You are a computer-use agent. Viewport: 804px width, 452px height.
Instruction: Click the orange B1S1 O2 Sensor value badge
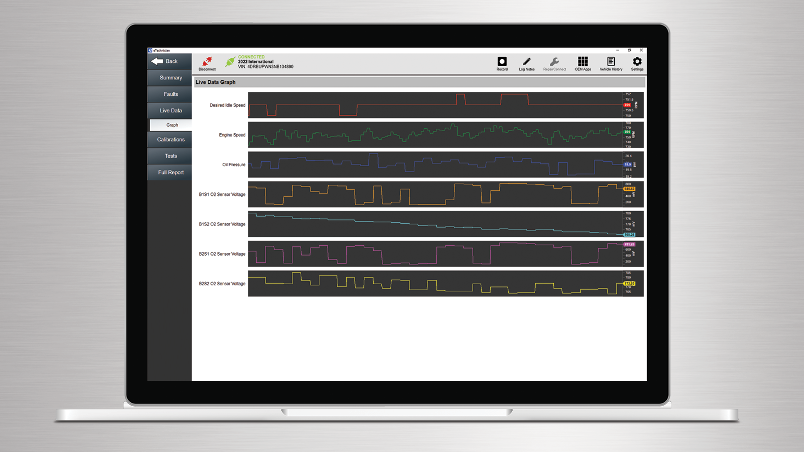(x=629, y=187)
